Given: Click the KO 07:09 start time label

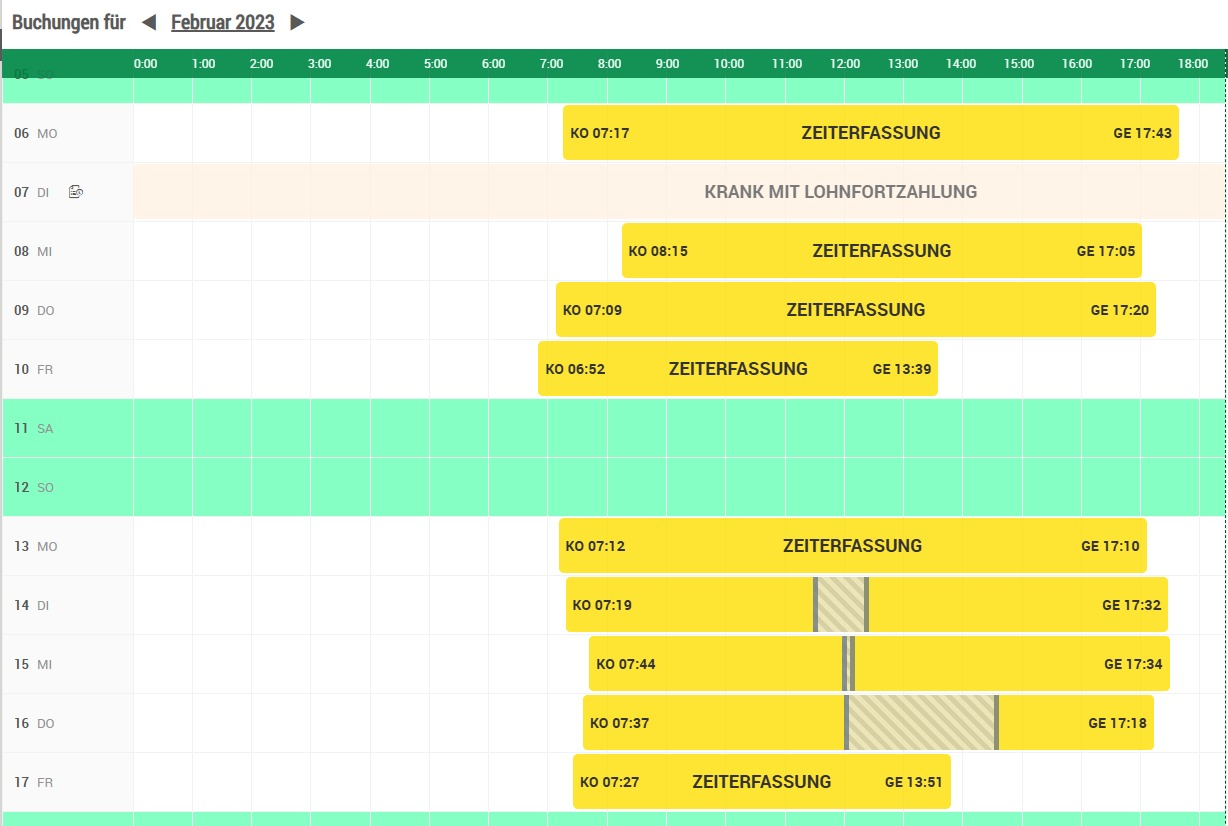Looking at the screenshot, I should click(x=592, y=310).
